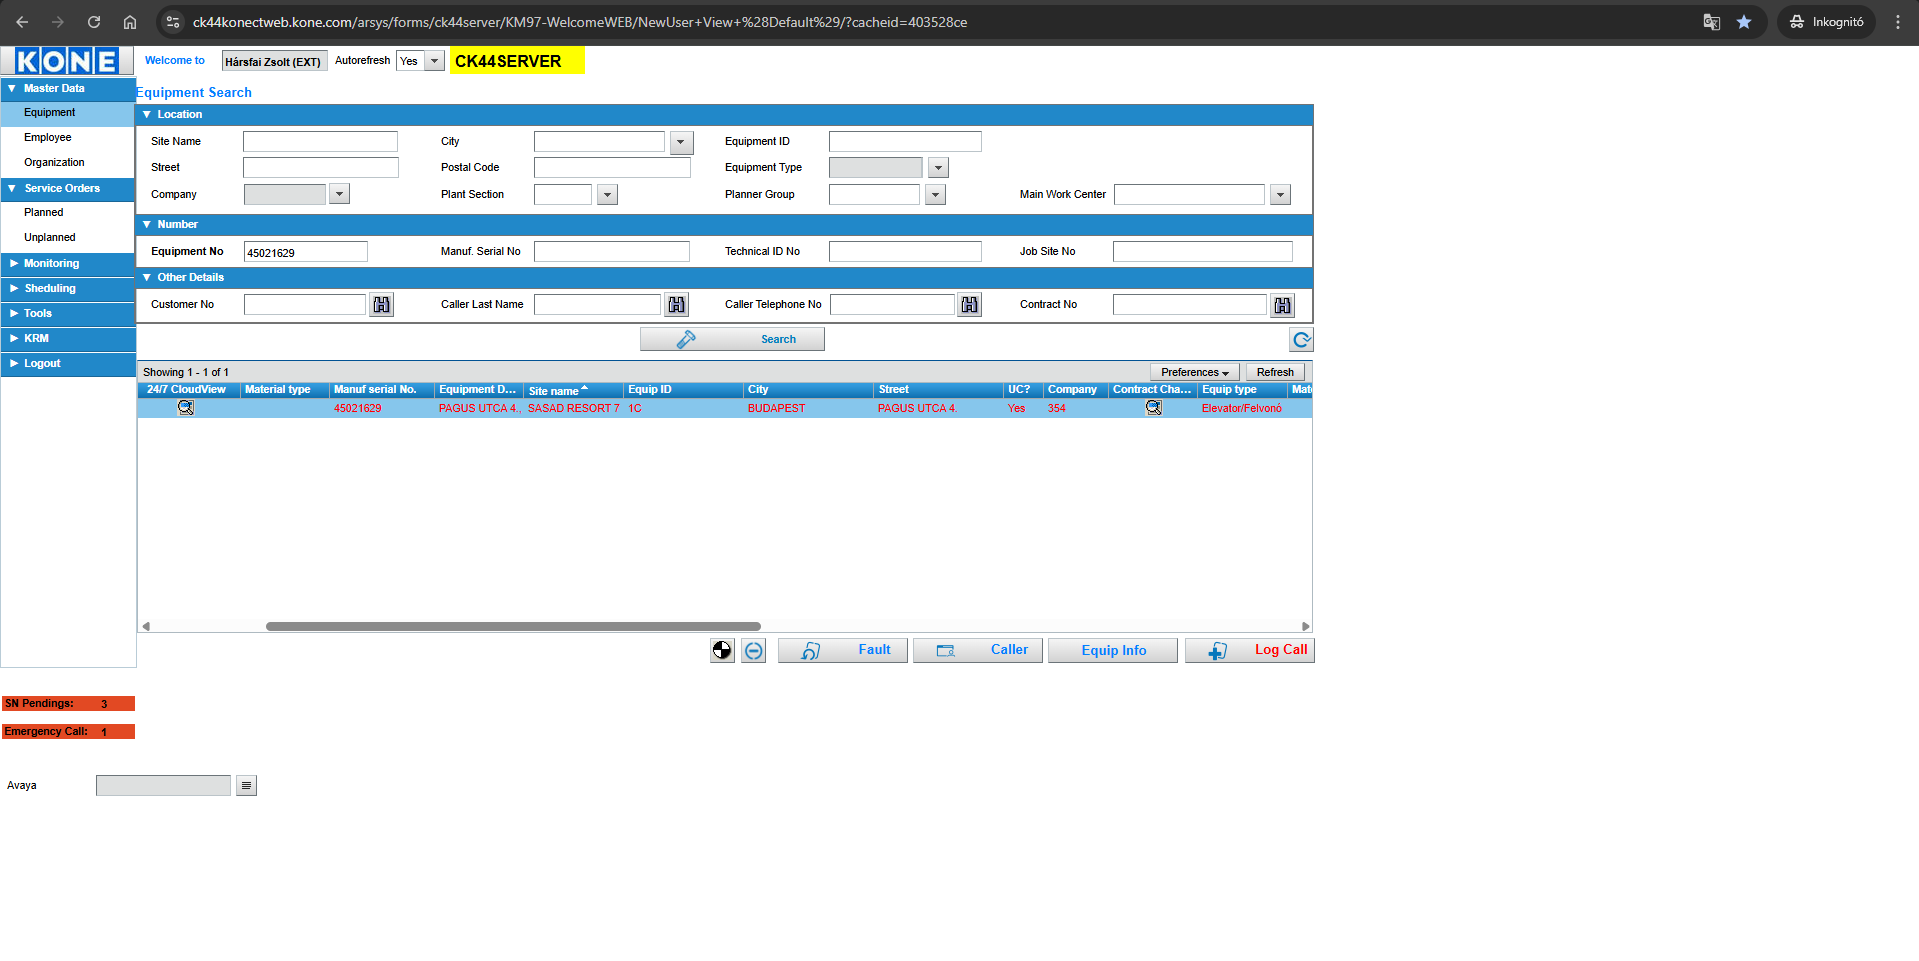The image size is (1919, 961).
Task: Click binoculars lookup icon beside Caller Last Name
Action: click(677, 305)
